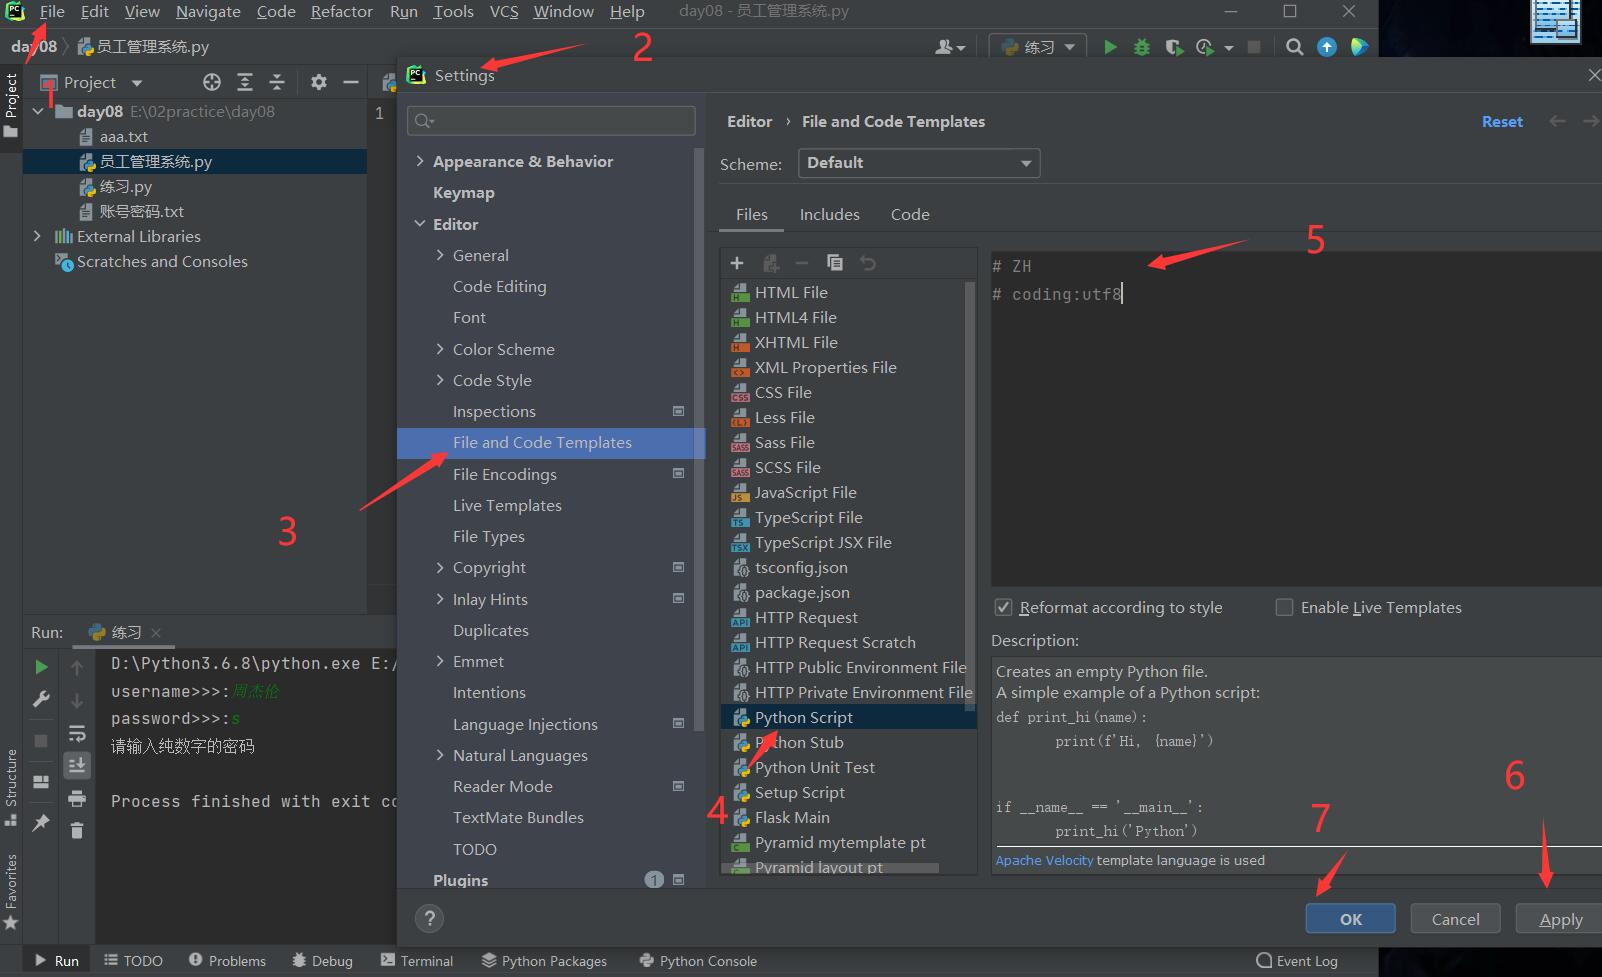Click the template list vertical scrollbar
This screenshot has width=1602, height=977.
point(970,496)
